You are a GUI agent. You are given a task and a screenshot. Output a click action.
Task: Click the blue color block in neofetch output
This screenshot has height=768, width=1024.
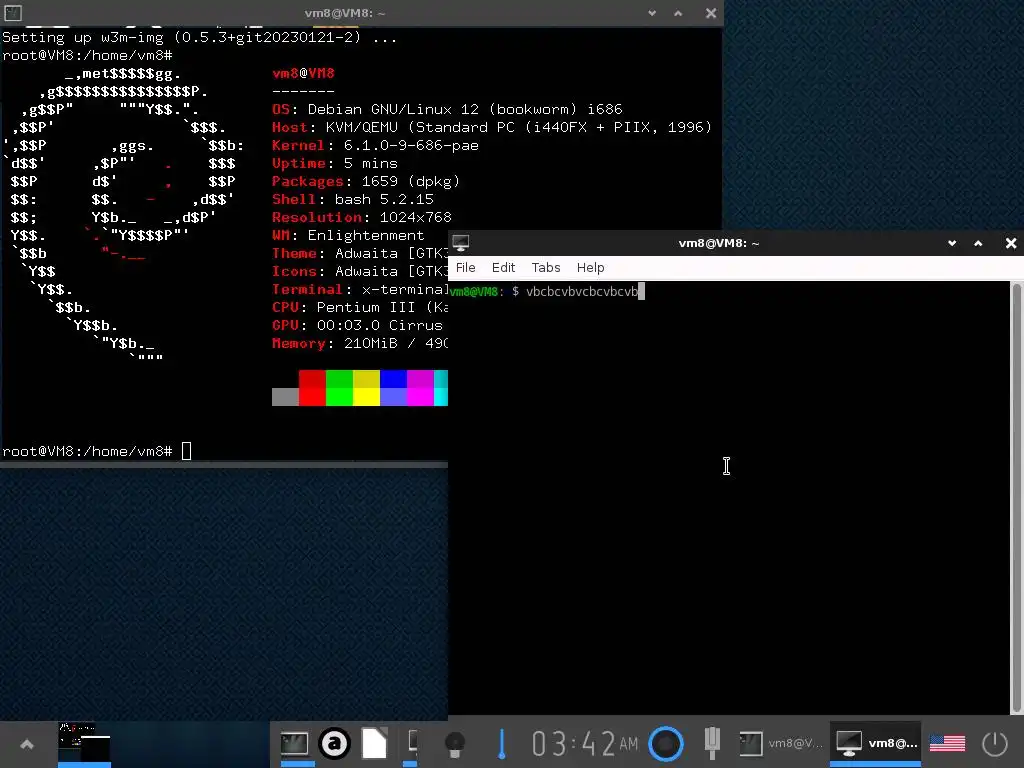(393, 388)
